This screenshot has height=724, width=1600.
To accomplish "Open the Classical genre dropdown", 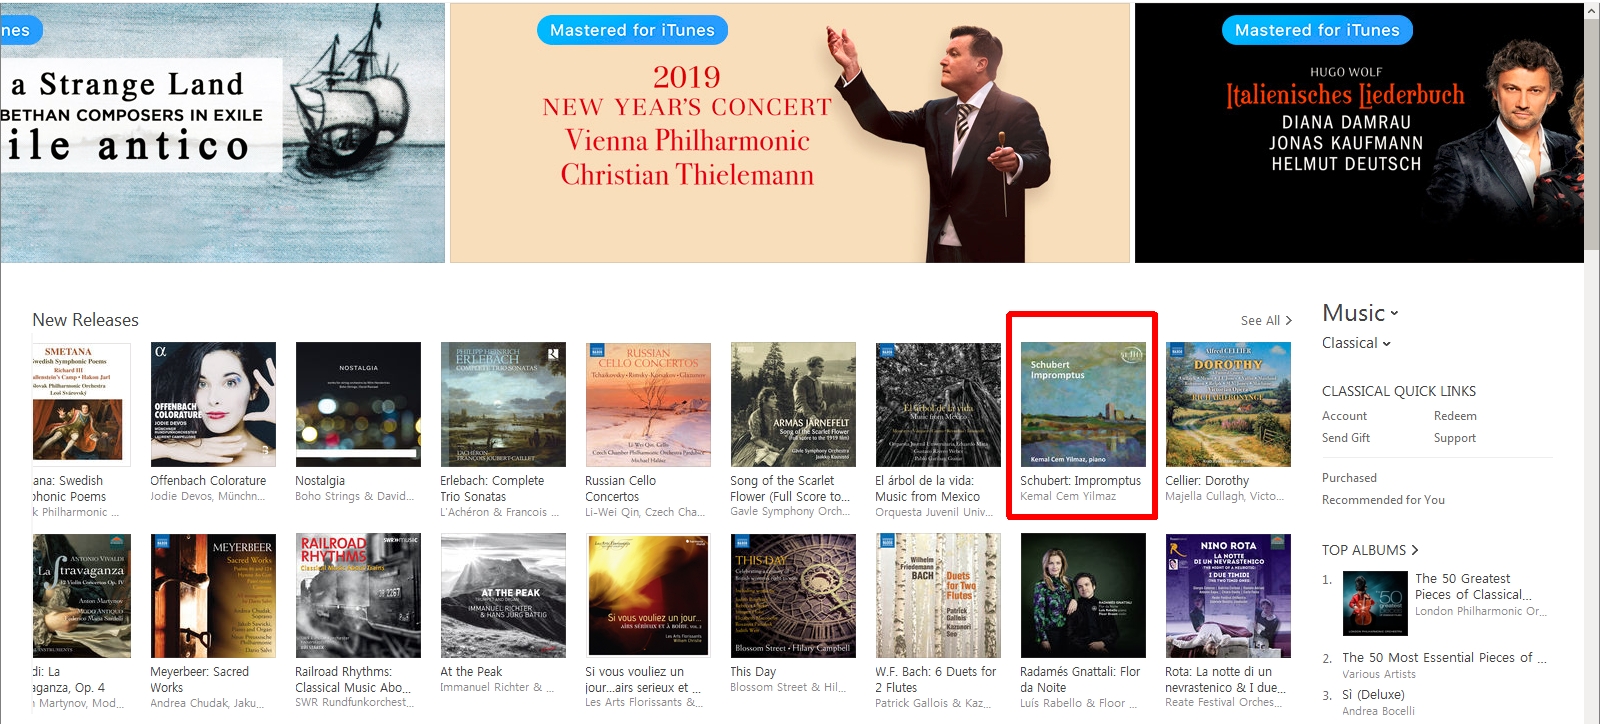I will coord(1356,343).
